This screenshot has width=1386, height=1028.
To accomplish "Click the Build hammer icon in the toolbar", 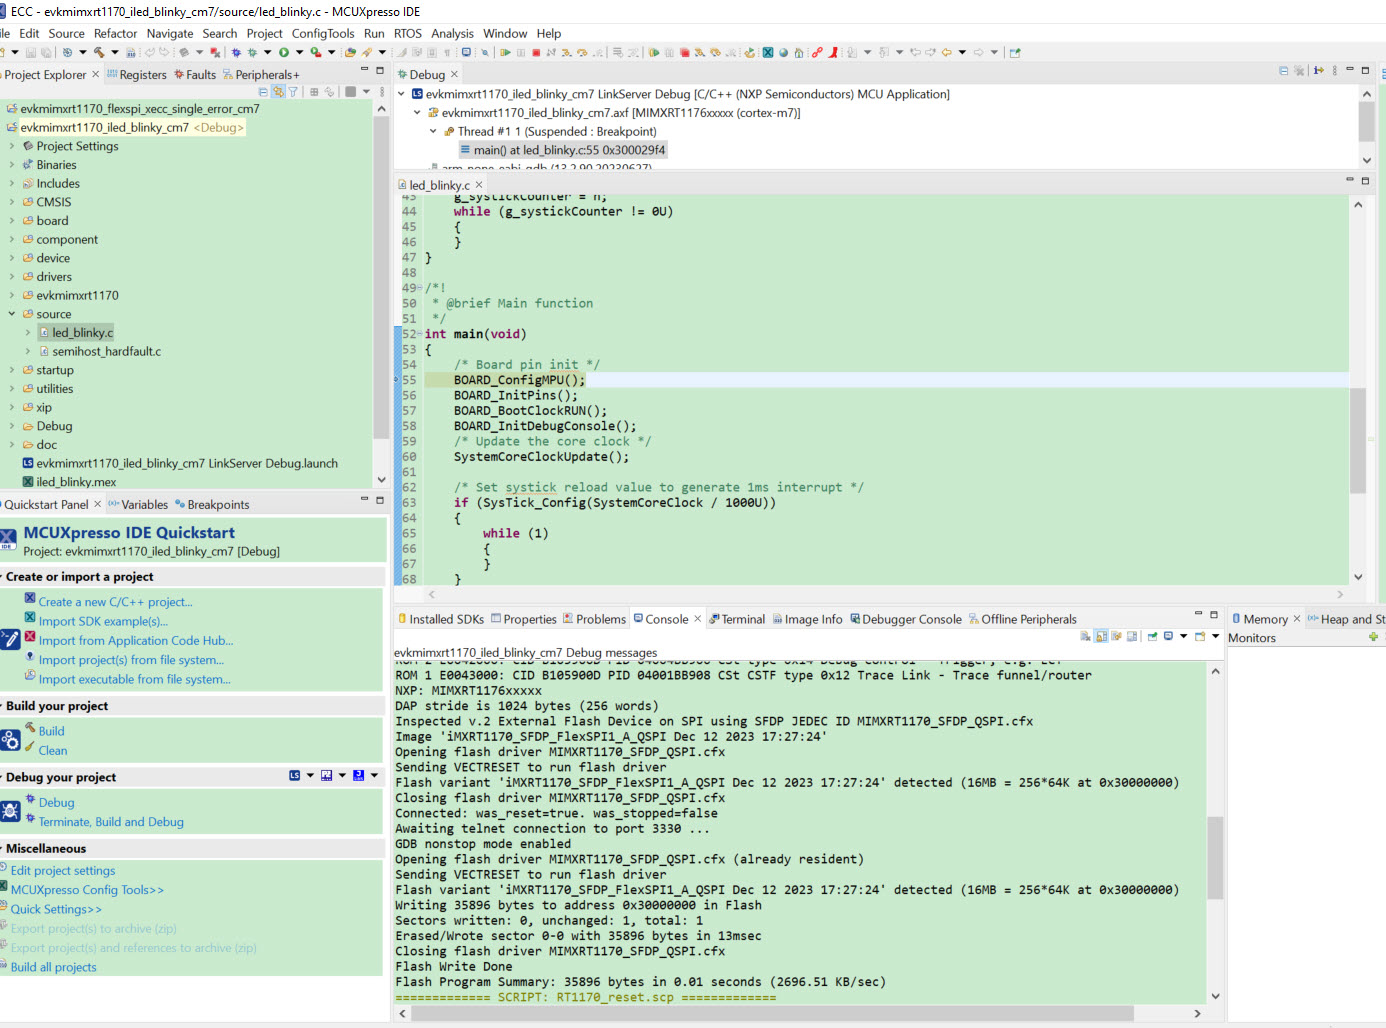I will click(99, 52).
